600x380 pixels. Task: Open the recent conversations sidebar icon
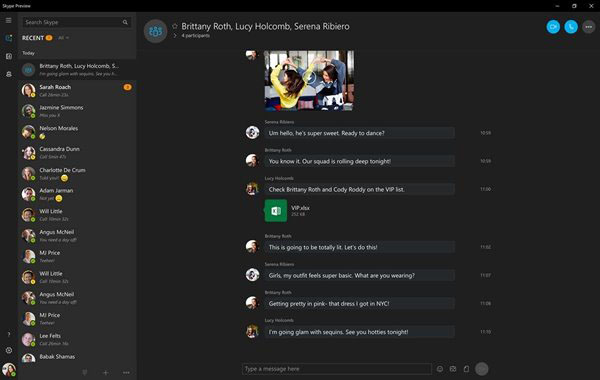pos(8,38)
